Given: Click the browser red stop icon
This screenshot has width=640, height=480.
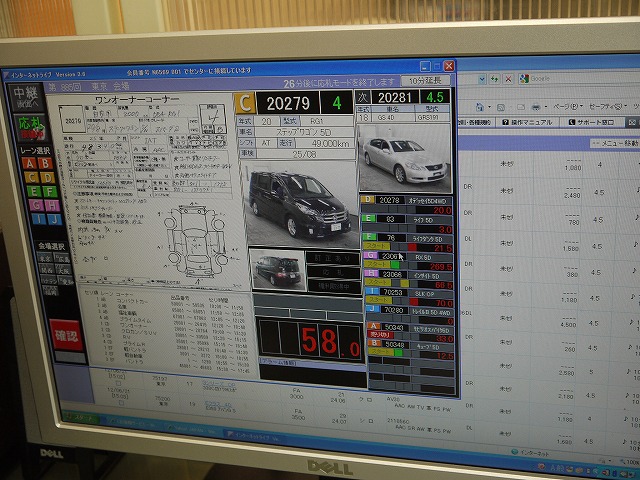Looking at the screenshot, I should click(x=509, y=79).
